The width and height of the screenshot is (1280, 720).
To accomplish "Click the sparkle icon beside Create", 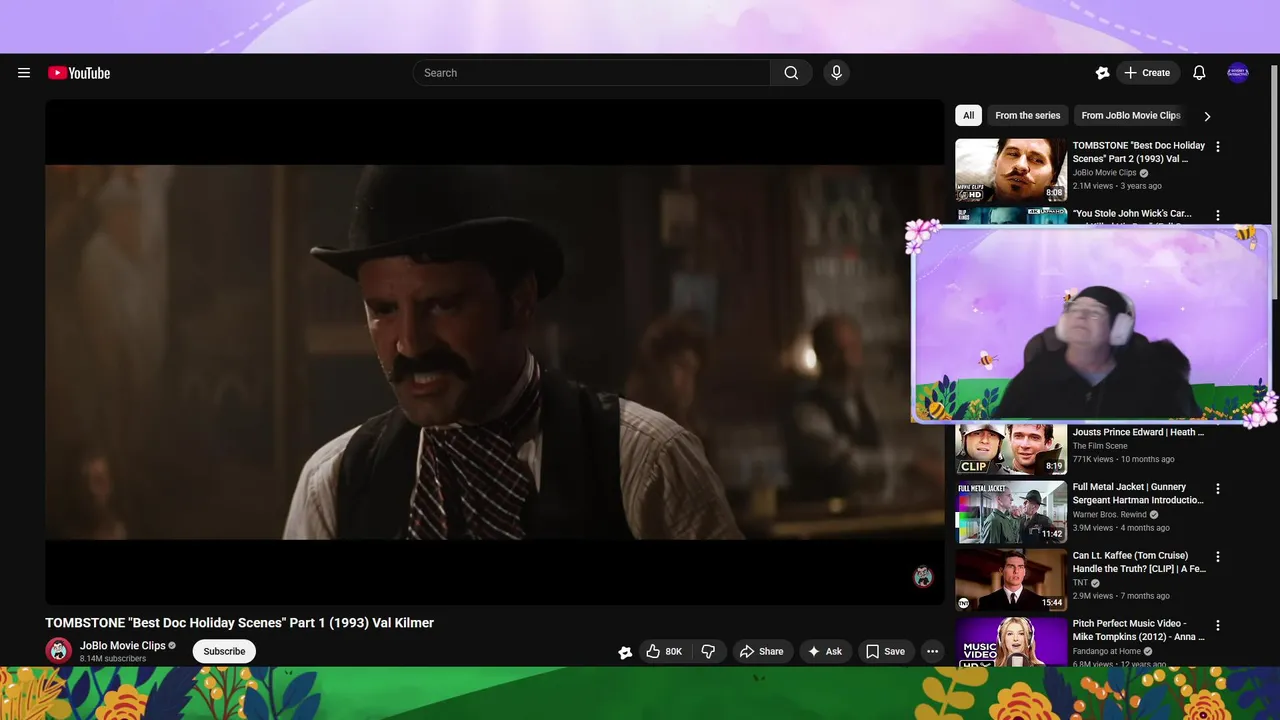I will pos(1102,73).
